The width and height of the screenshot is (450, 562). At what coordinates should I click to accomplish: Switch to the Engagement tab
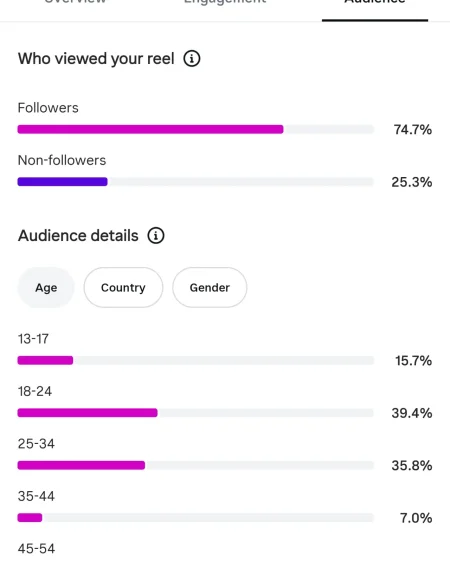click(225, 3)
